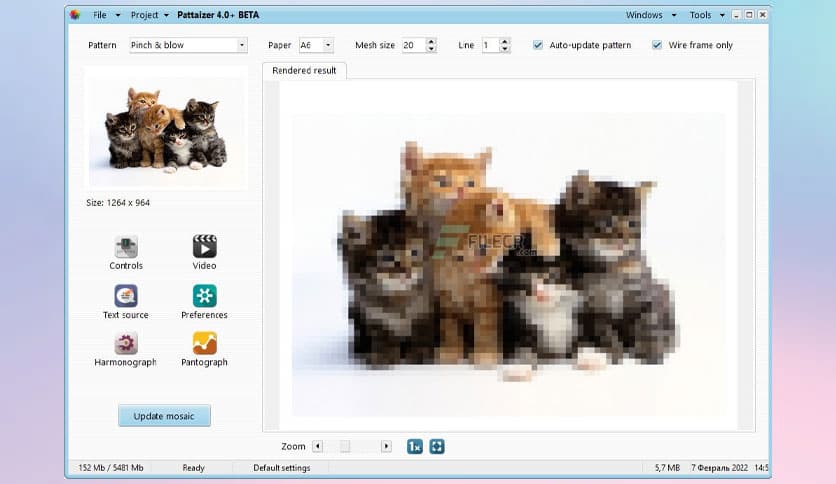Viewport: 836px width, 484px height.
Task: Increase Line value with up arrow
Action: (504, 41)
